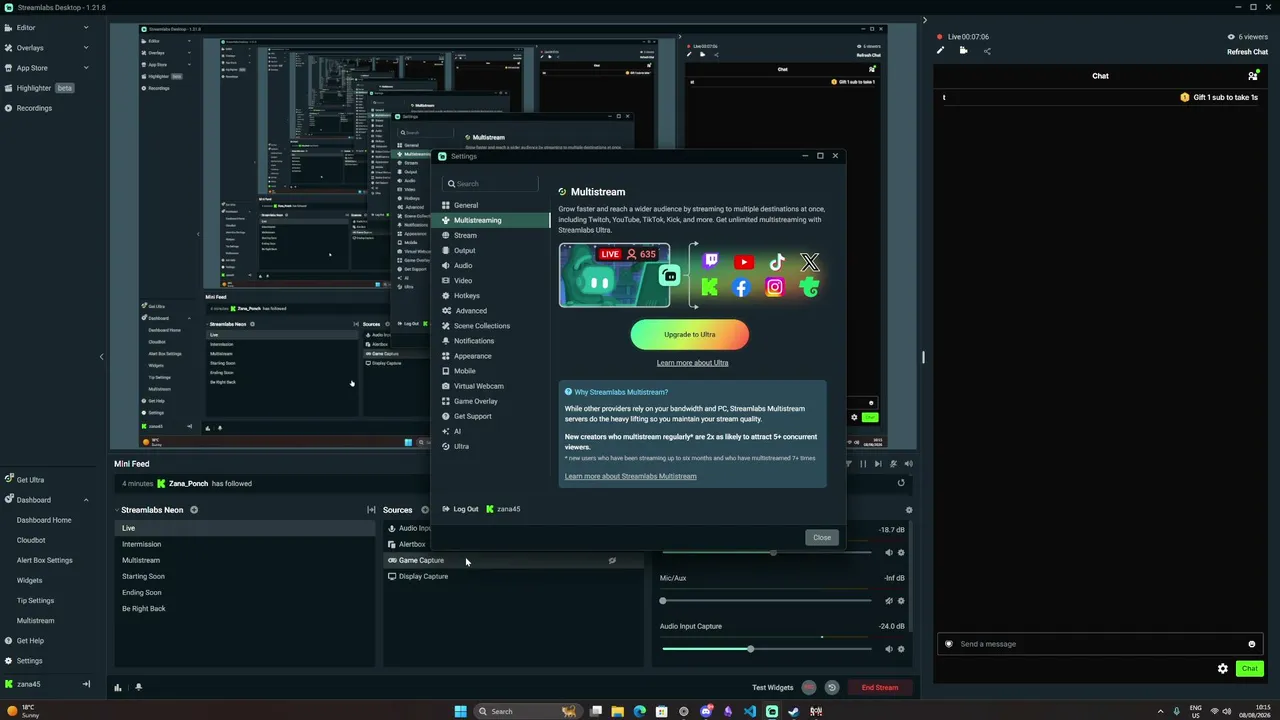
Task: Start the replay buffer icon
Action: pyautogui.click(x=831, y=688)
